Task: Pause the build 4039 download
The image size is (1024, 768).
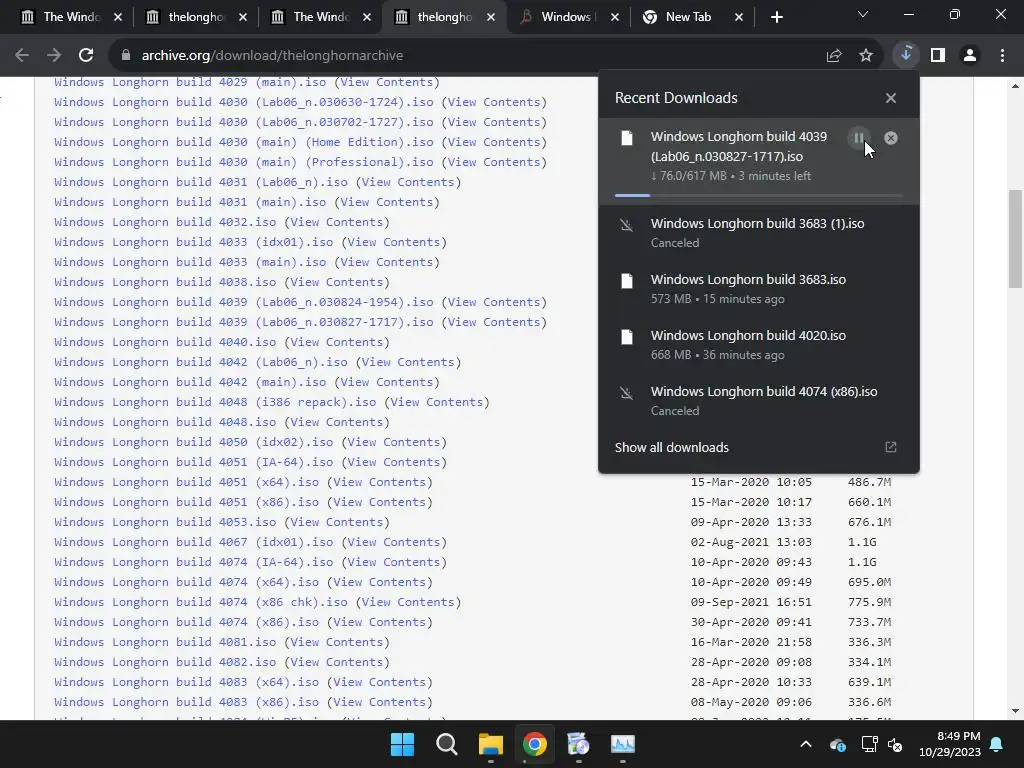Action: (x=859, y=138)
